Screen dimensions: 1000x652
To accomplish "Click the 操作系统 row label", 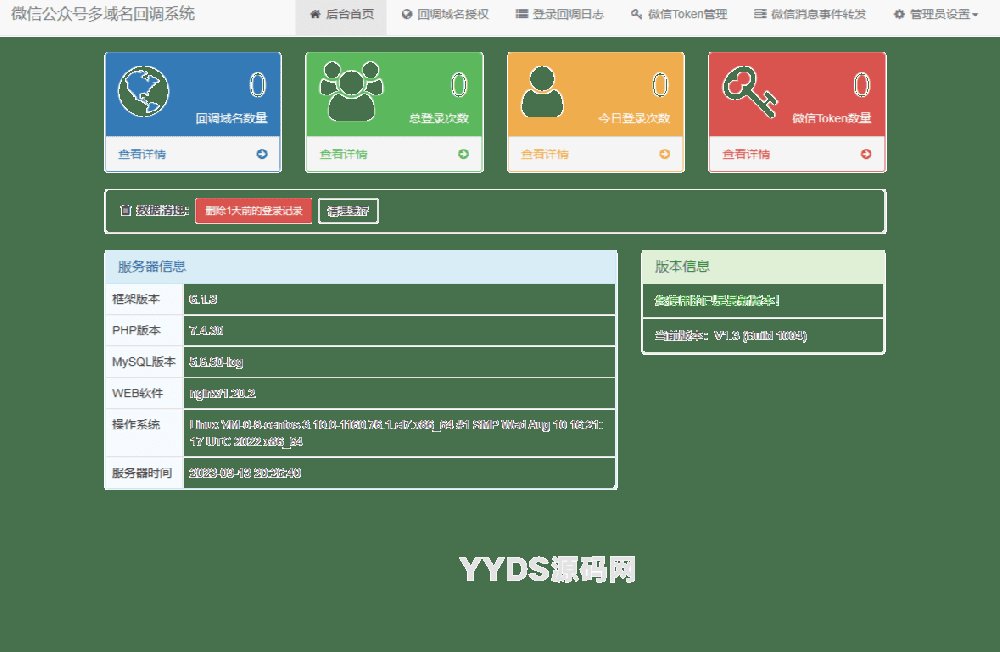I will (x=136, y=424).
